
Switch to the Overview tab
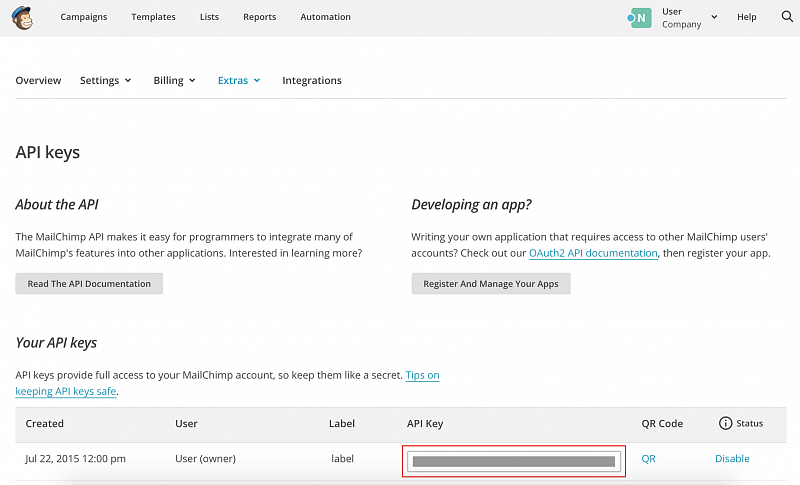tap(38, 81)
